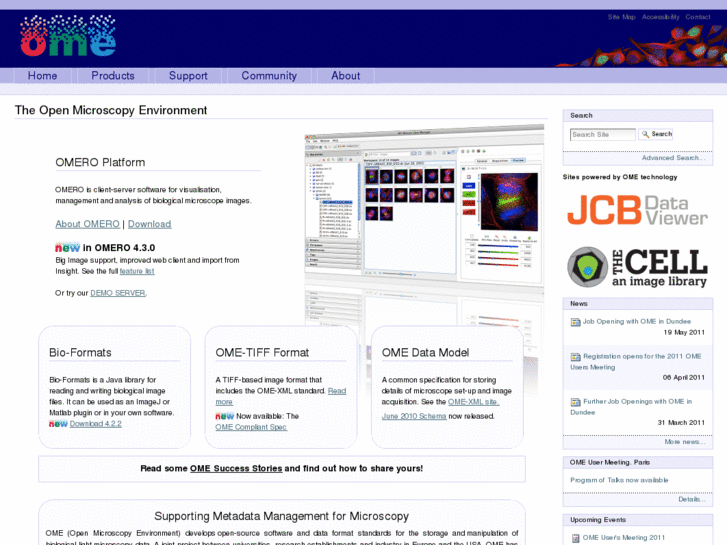Image resolution: width=727 pixels, height=545 pixels.
Task: Click the OMERO Platform heading
Action: [100, 162]
